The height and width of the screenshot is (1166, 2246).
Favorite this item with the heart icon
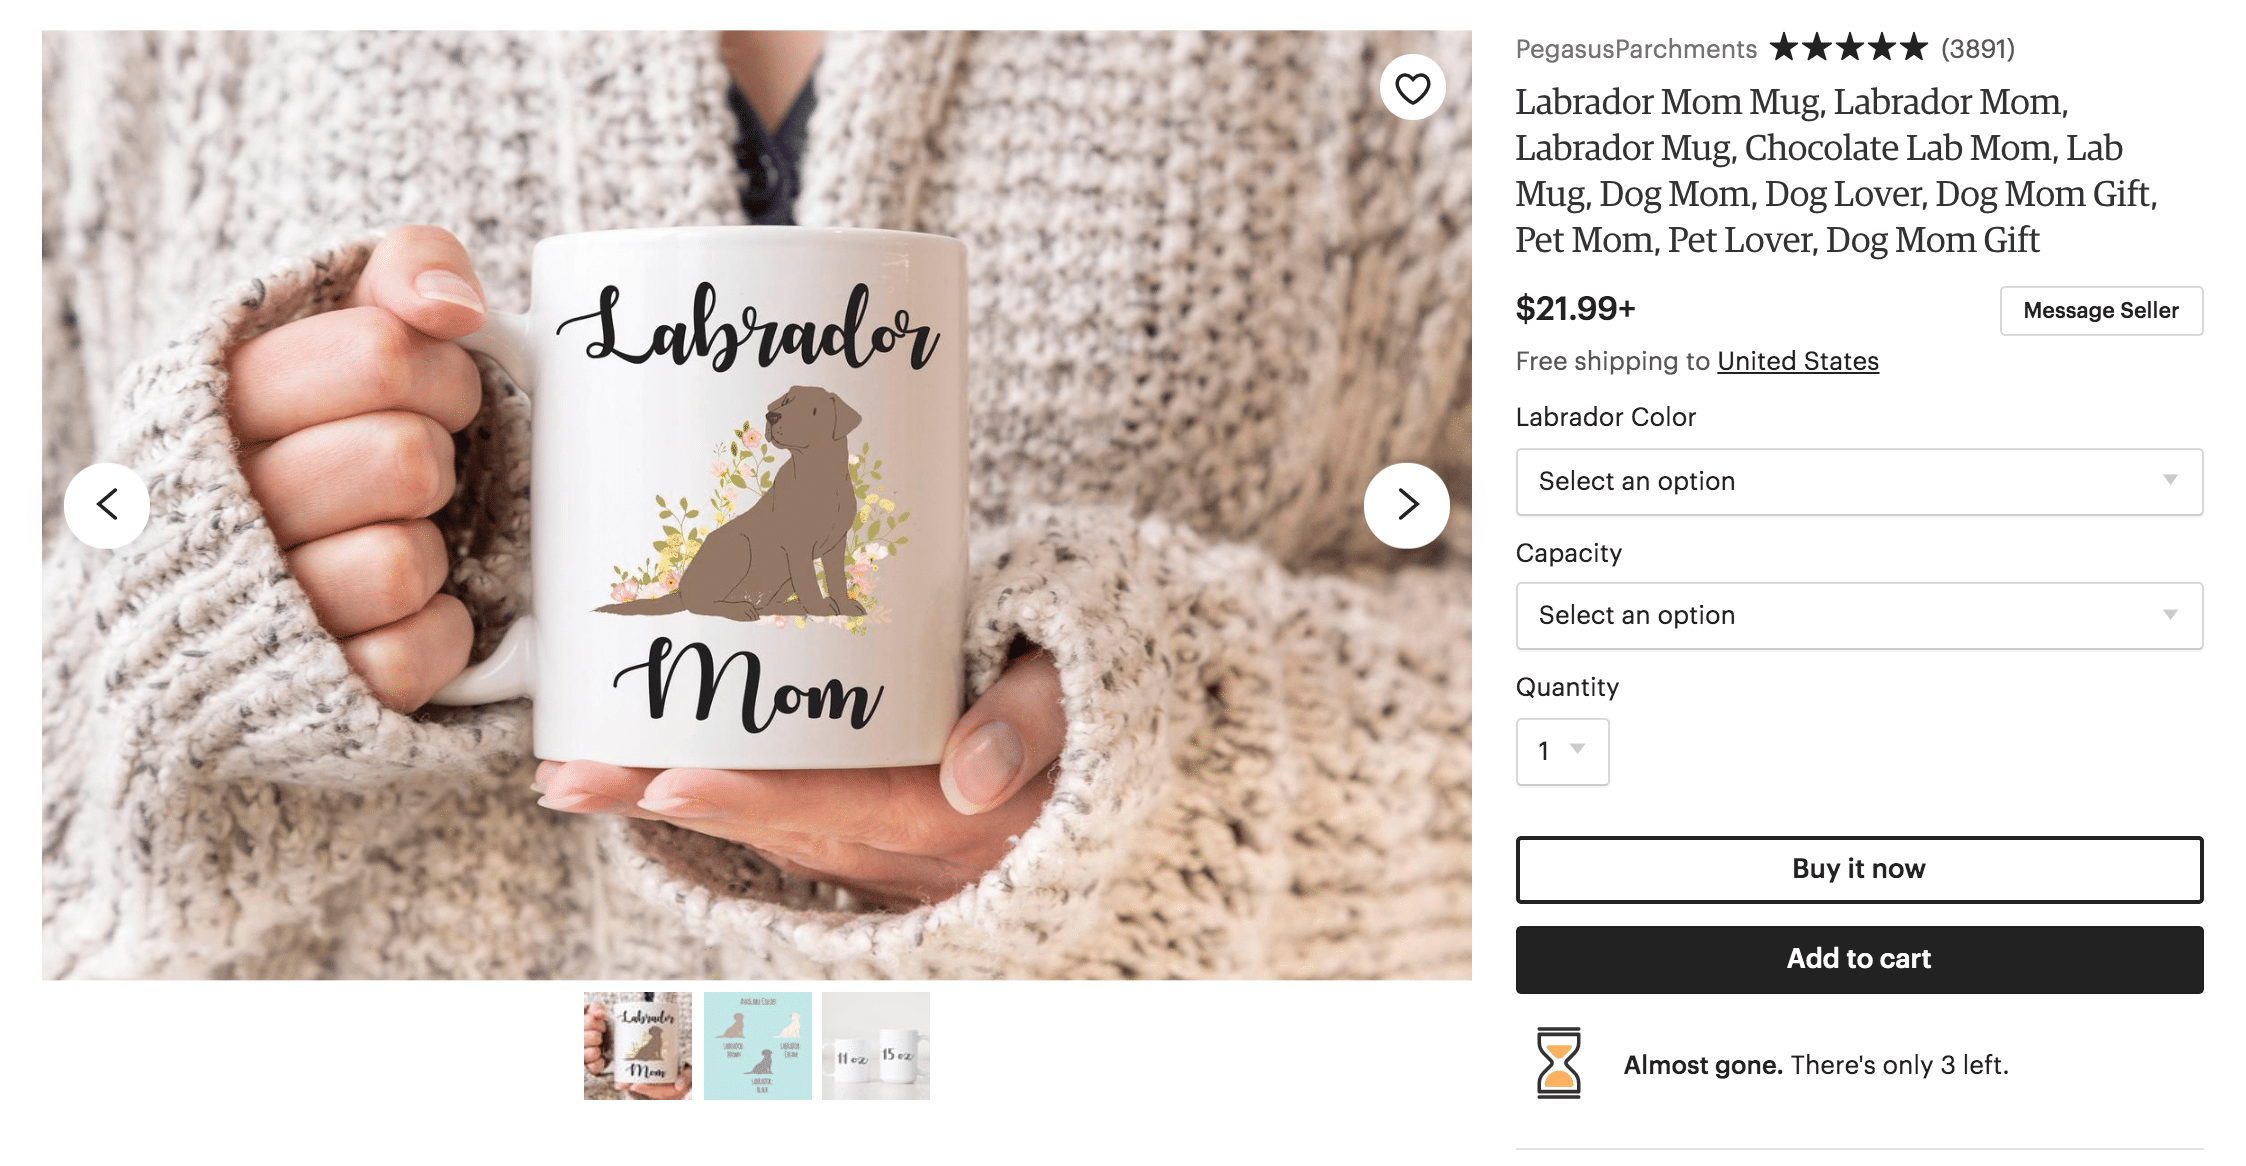point(1412,88)
